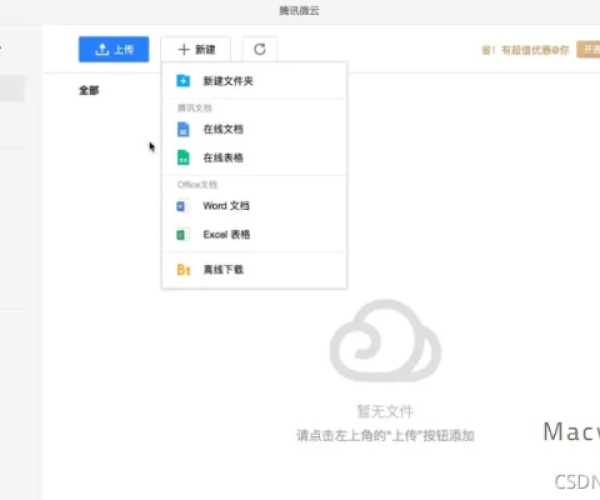600x500 pixels.
Task: Click the Excel spreadsheet icon
Action: coord(183,235)
